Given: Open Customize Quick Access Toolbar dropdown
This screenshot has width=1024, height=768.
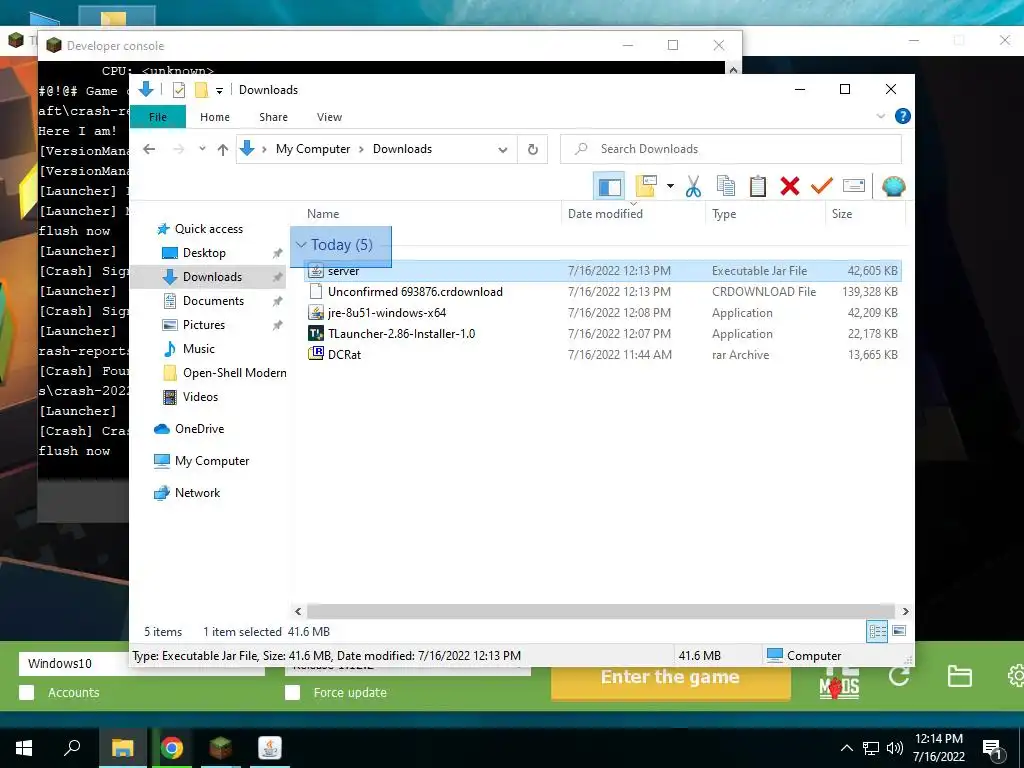Looking at the screenshot, I should click(219, 90).
